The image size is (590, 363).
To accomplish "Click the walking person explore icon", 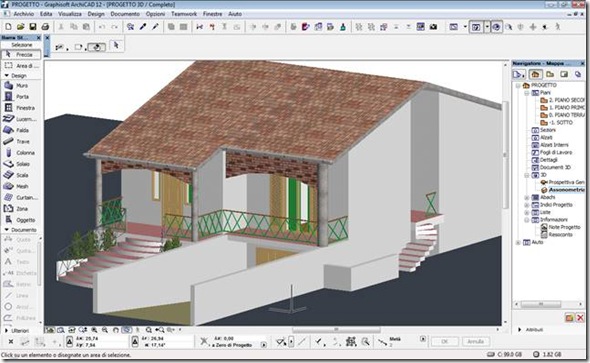I will pos(558,27).
